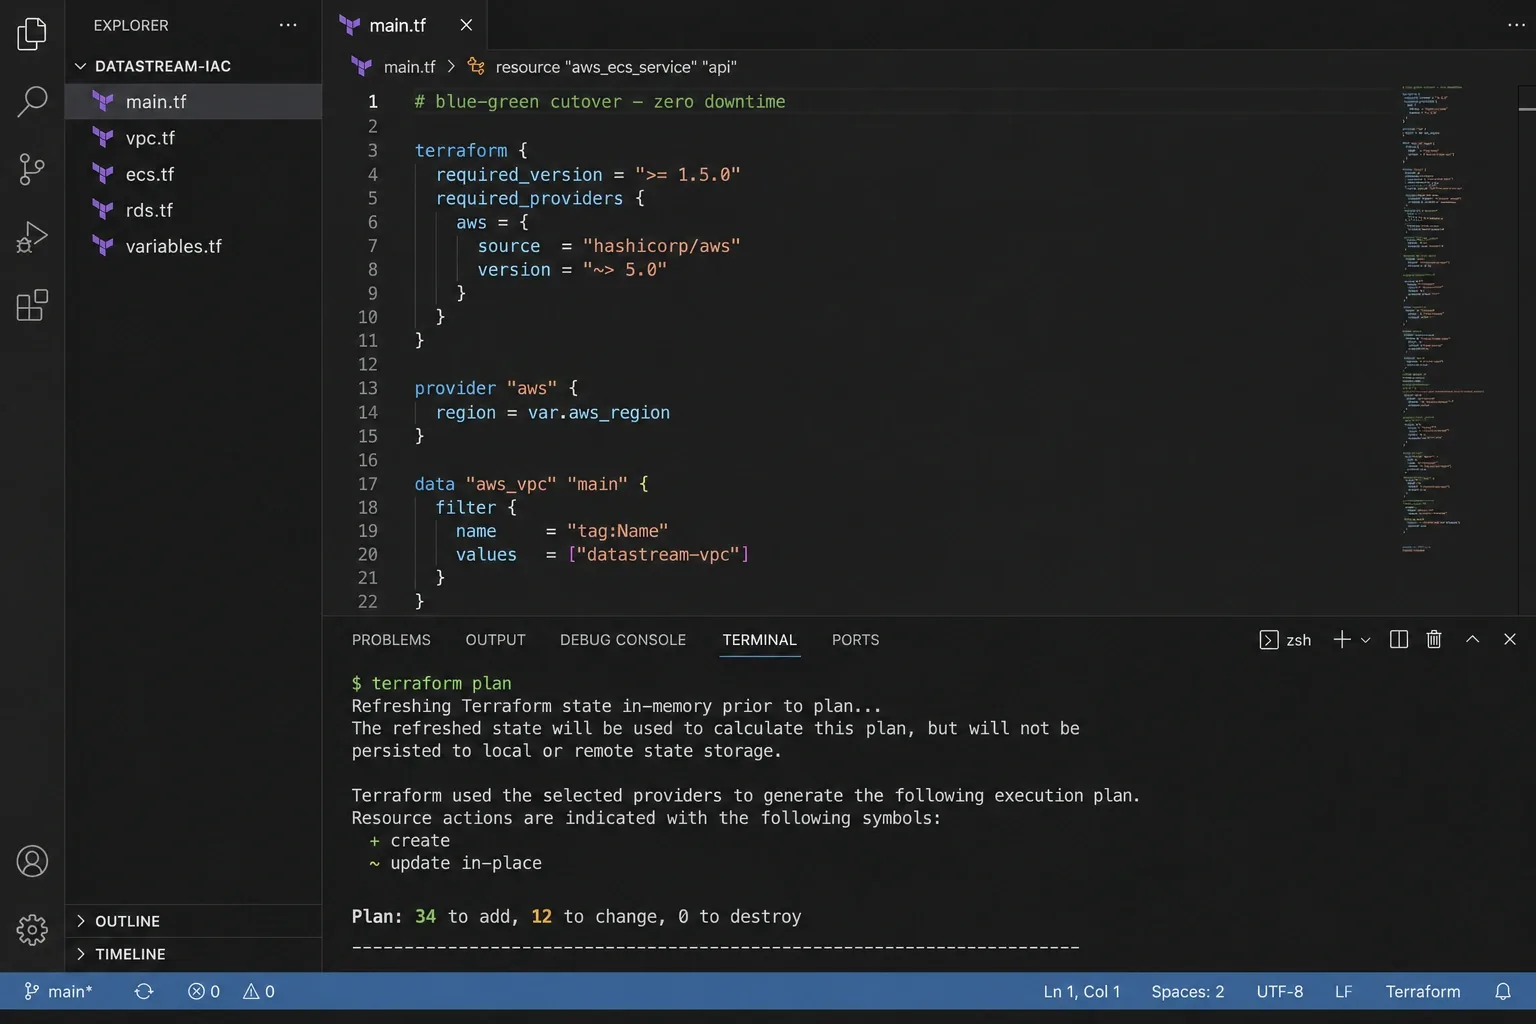
Task: Open the notifications bell
Action: (x=1503, y=991)
